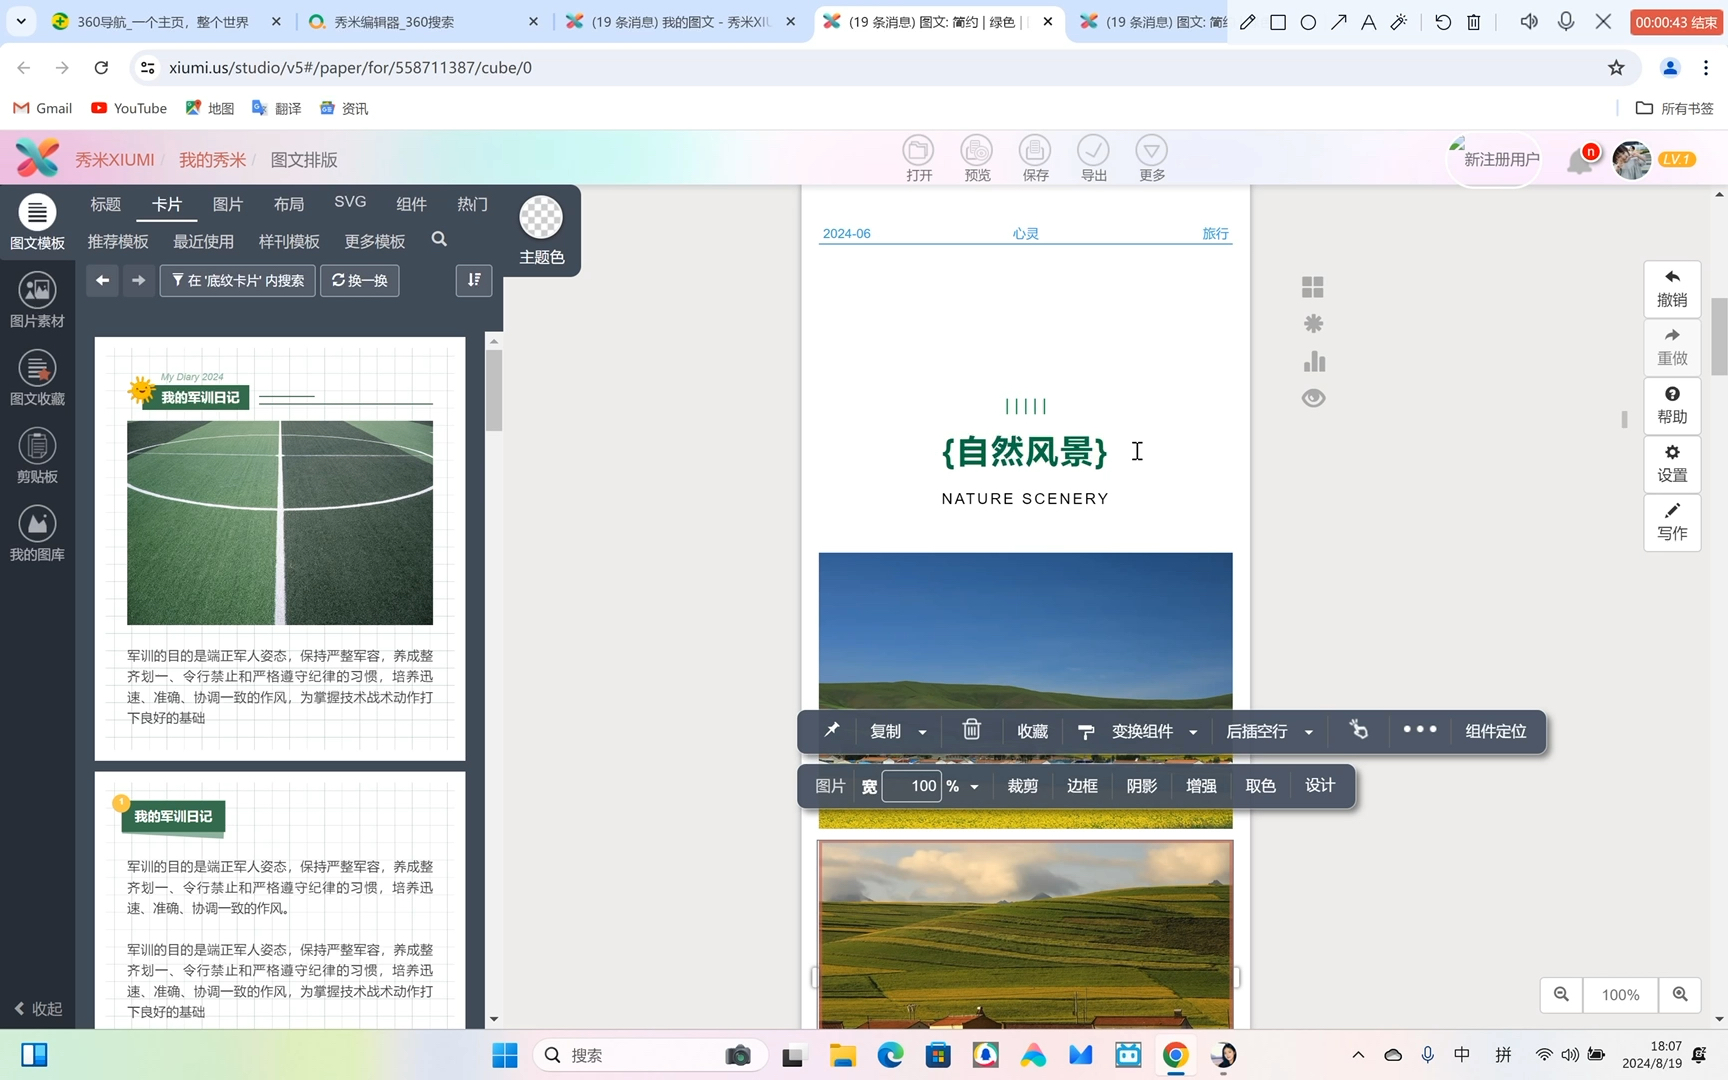This screenshot has height=1080, width=1728.
Task: Go forward with template right arrow
Action: pos(138,281)
